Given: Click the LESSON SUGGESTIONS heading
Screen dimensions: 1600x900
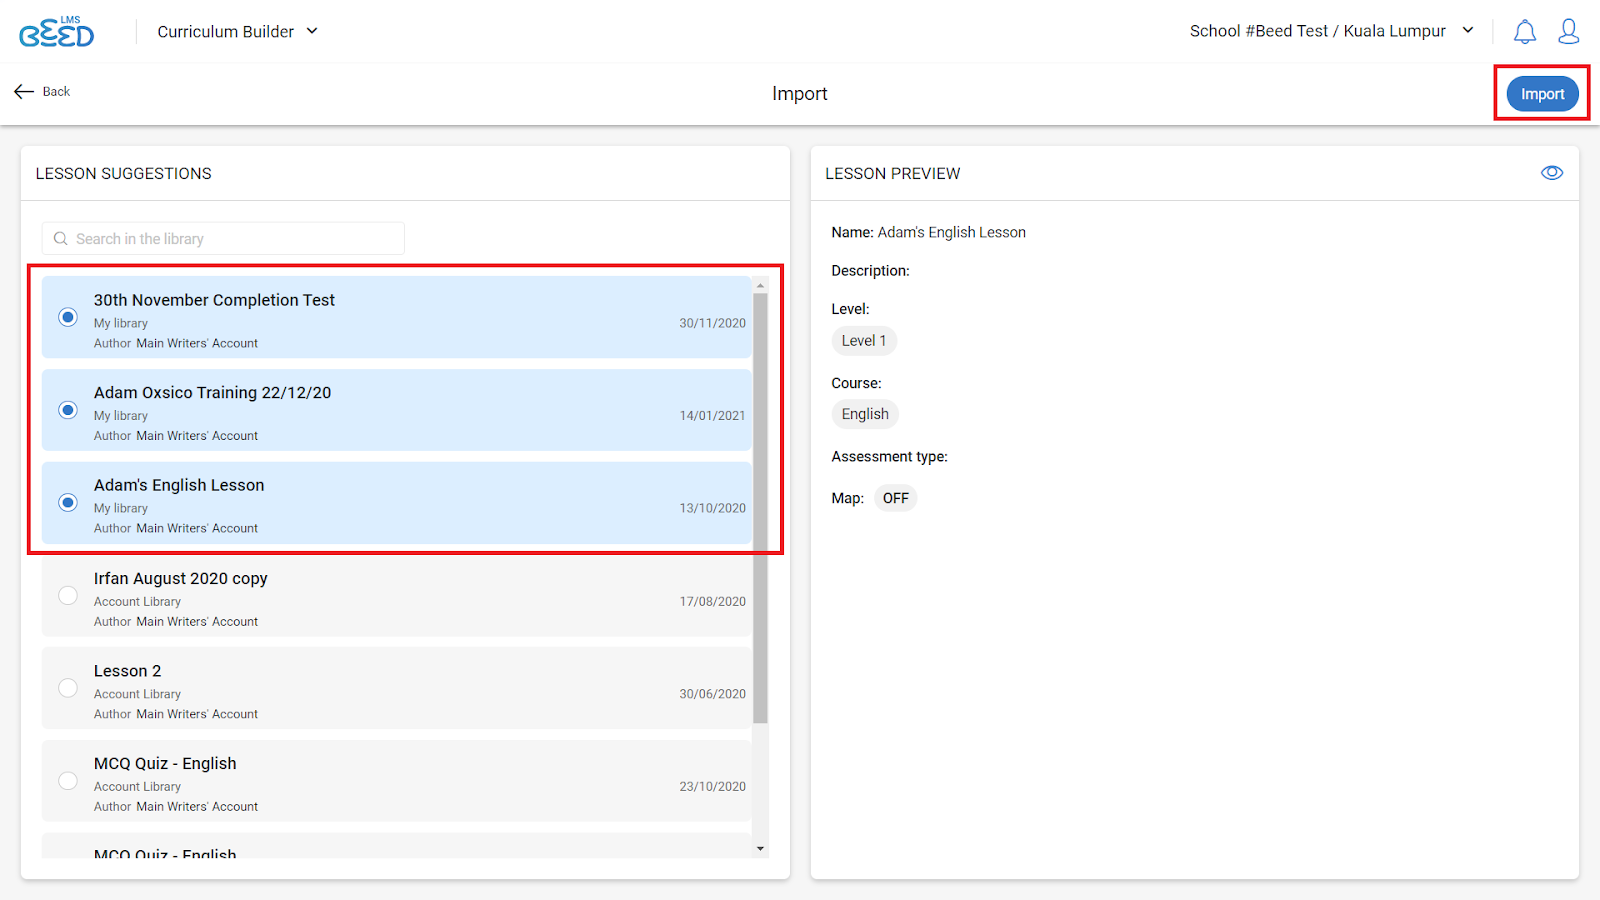Looking at the screenshot, I should click(124, 174).
